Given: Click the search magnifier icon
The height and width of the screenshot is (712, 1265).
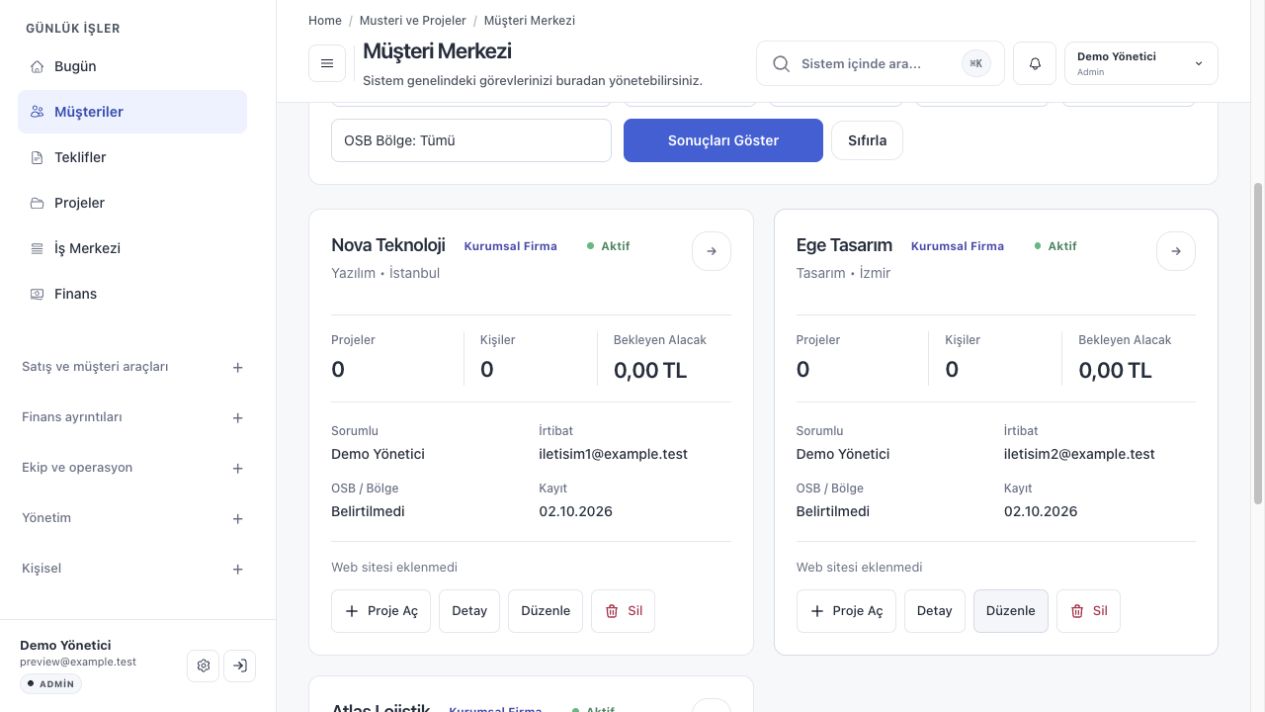Looking at the screenshot, I should point(782,64).
